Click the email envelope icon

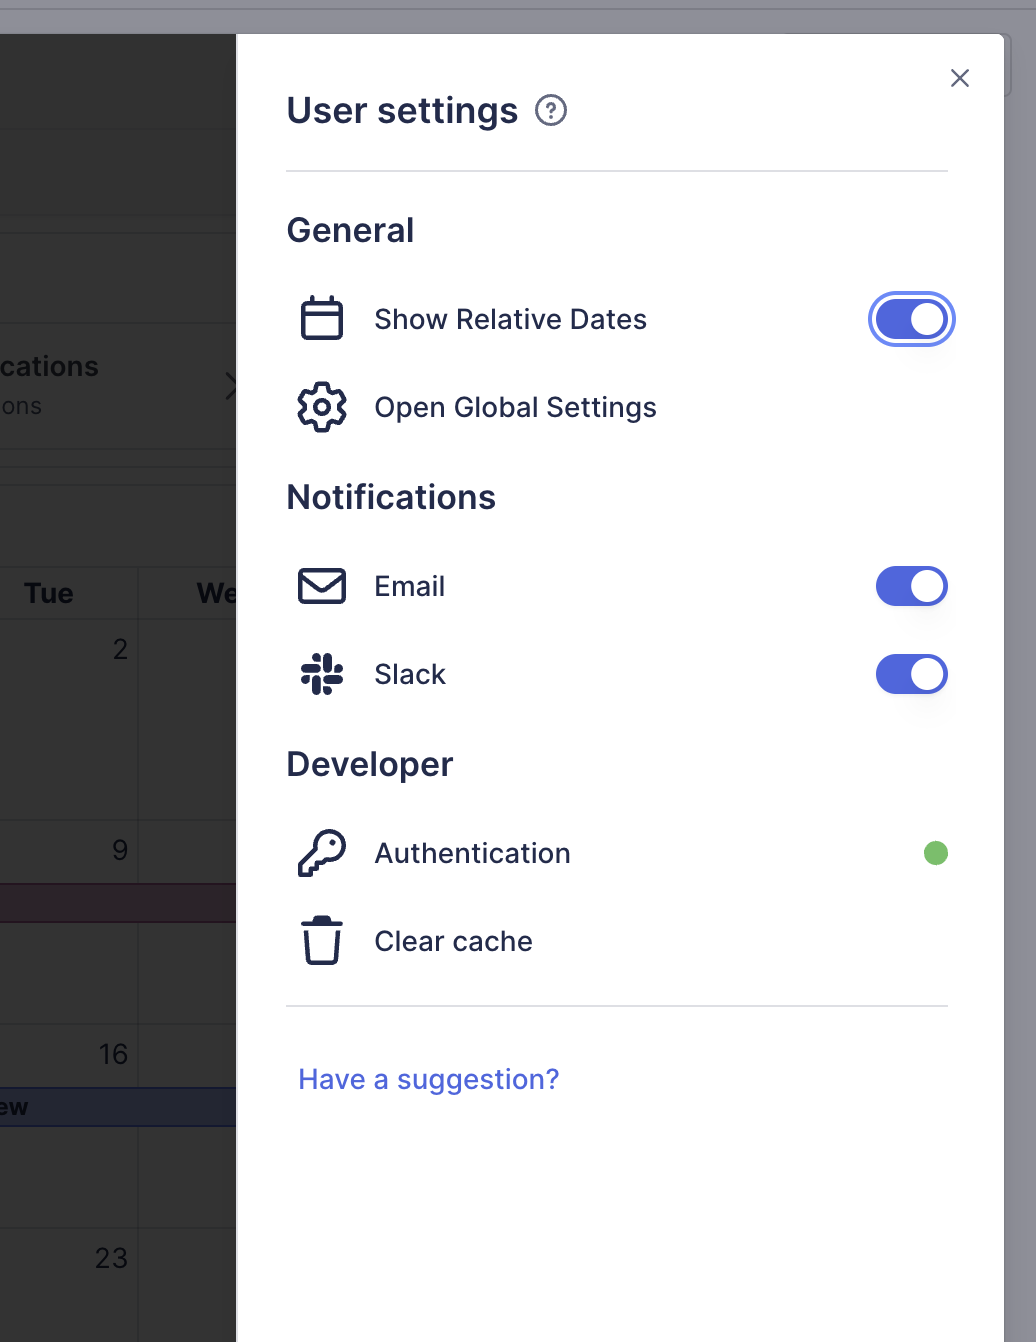[321, 586]
